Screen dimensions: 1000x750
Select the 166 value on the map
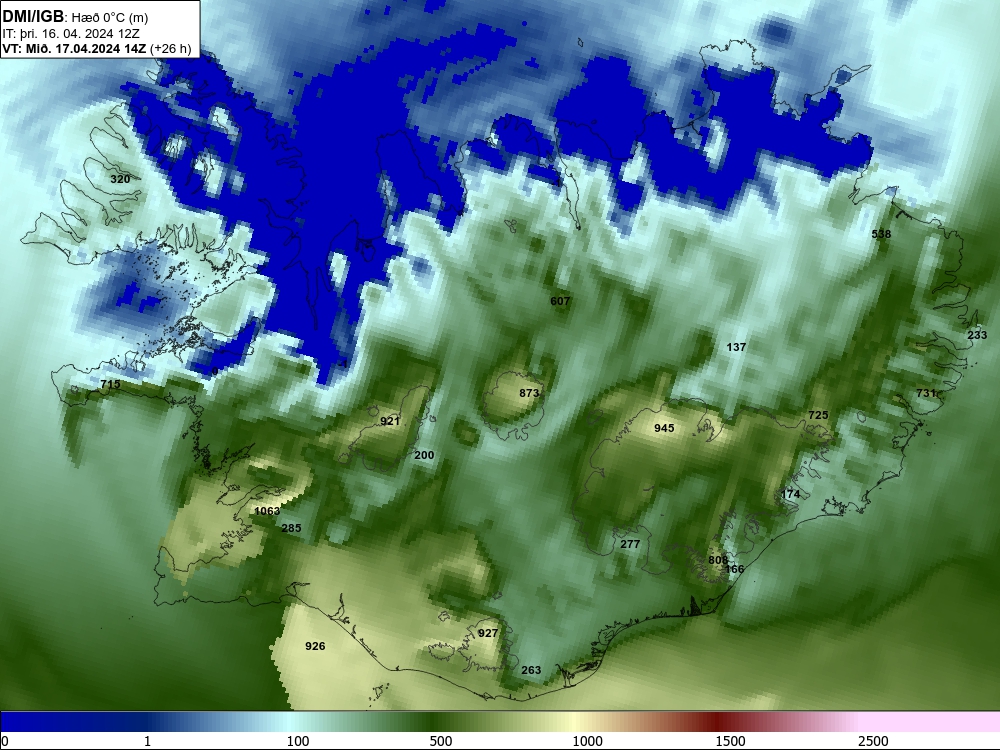735,569
